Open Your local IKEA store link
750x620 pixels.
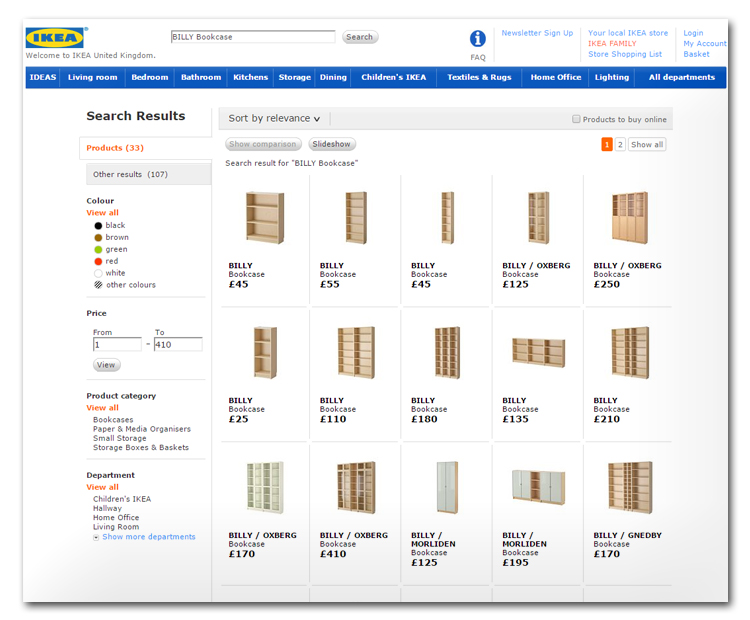pos(628,33)
